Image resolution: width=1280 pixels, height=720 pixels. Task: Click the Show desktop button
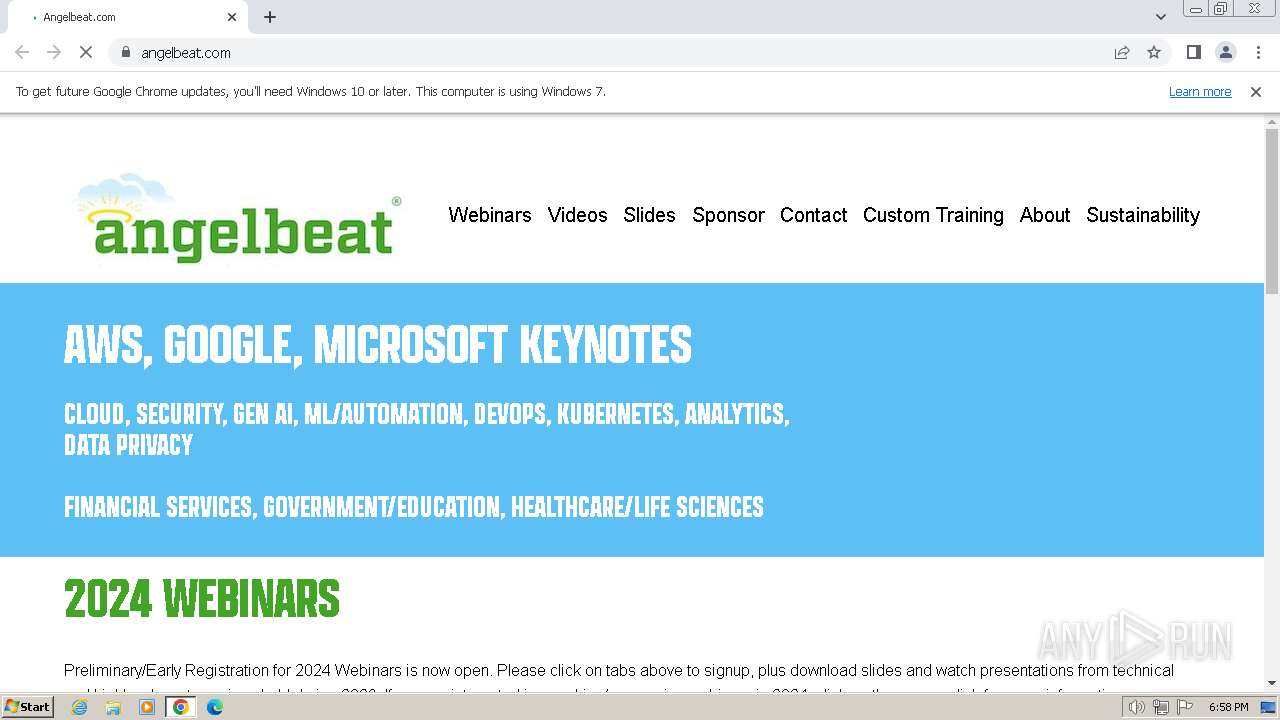click(x=1270, y=707)
